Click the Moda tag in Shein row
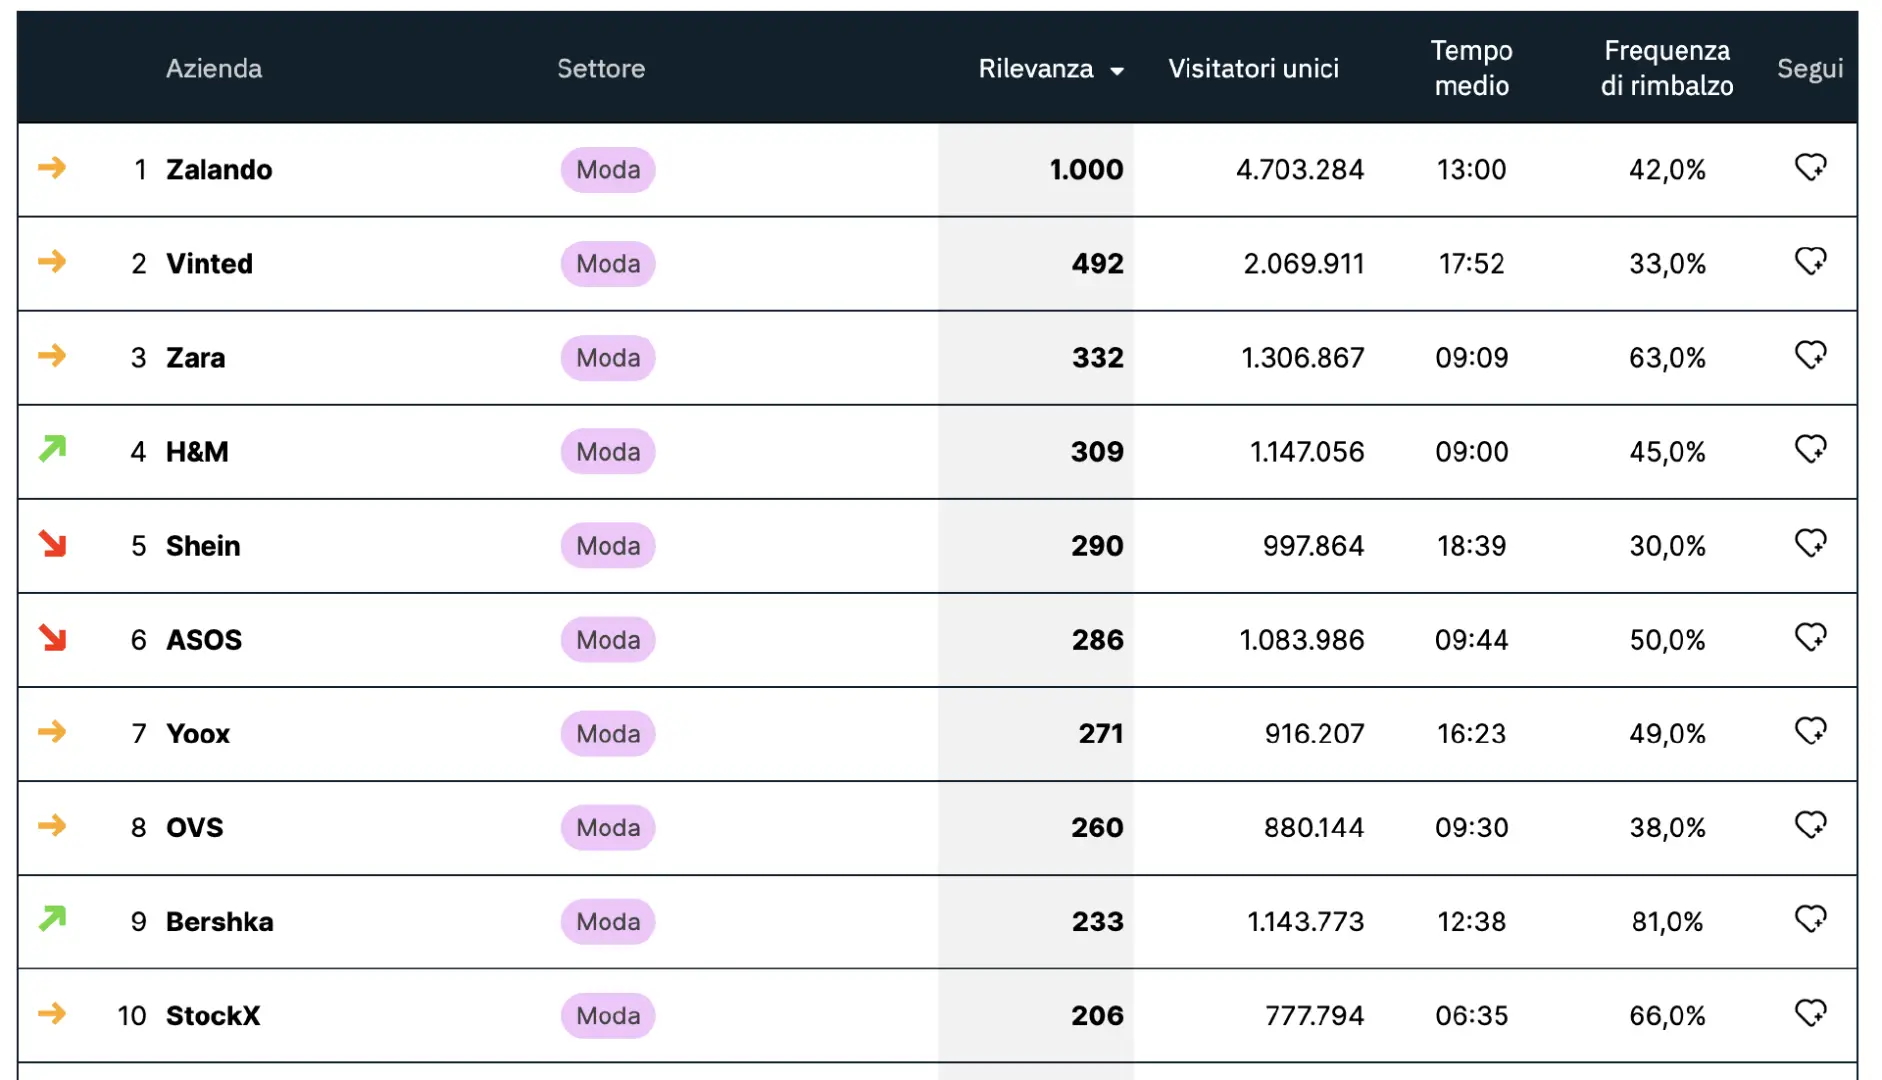Viewport: 1882px width, 1080px height. (x=608, y=545)
